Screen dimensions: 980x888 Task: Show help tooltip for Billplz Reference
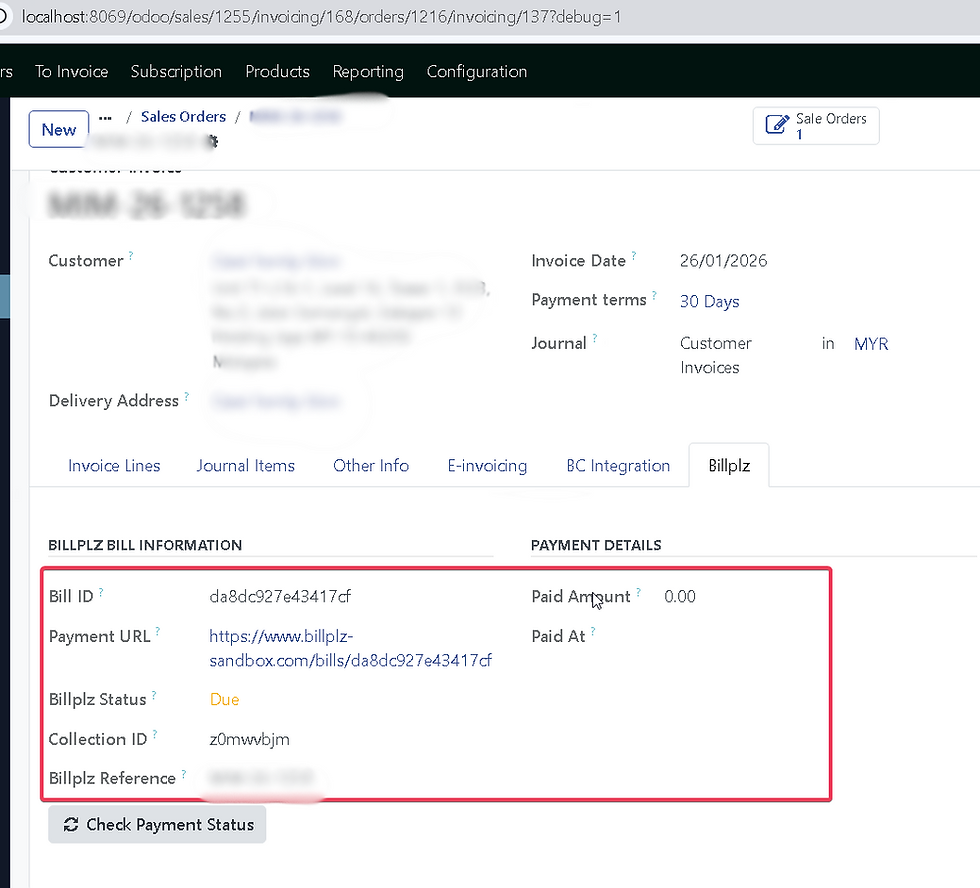coord(184,773)
